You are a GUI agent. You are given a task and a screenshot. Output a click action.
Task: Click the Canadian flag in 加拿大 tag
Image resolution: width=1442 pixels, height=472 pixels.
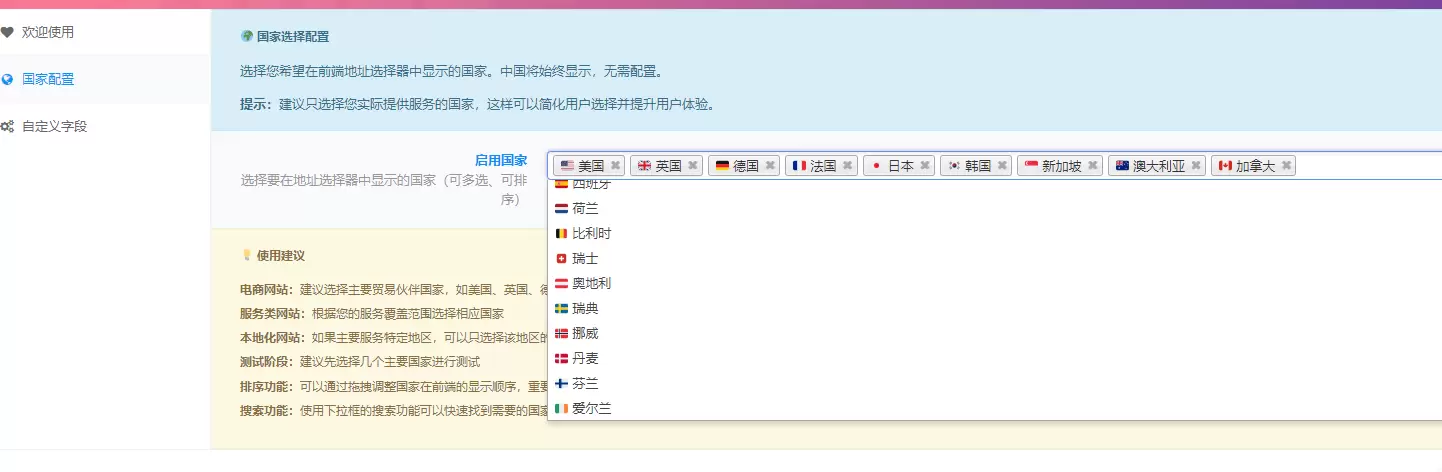tap(1225, 166)
